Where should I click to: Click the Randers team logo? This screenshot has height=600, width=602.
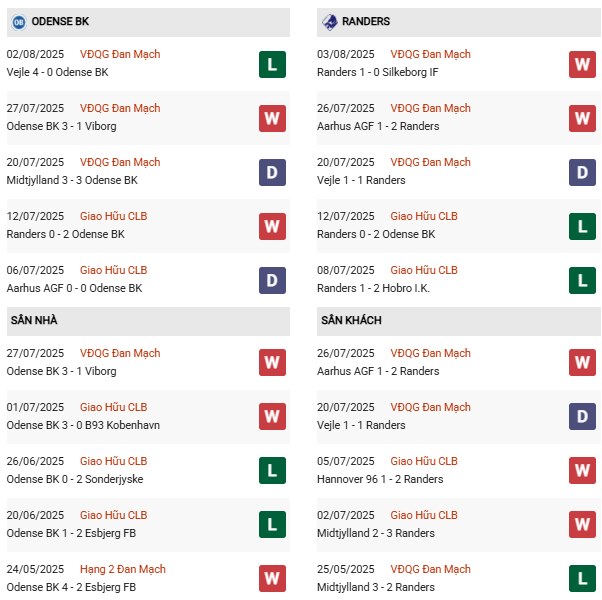point(329,21)
